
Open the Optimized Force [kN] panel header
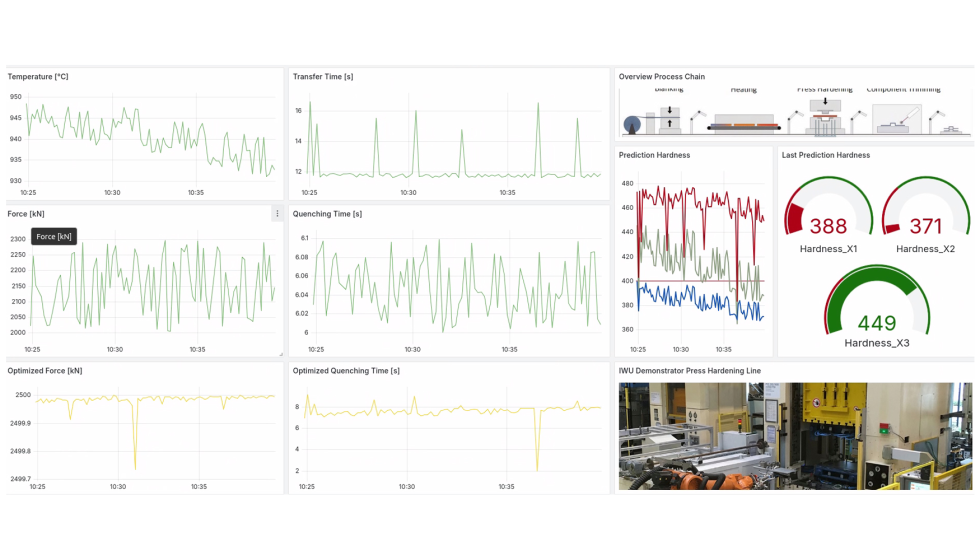(45, 371)
